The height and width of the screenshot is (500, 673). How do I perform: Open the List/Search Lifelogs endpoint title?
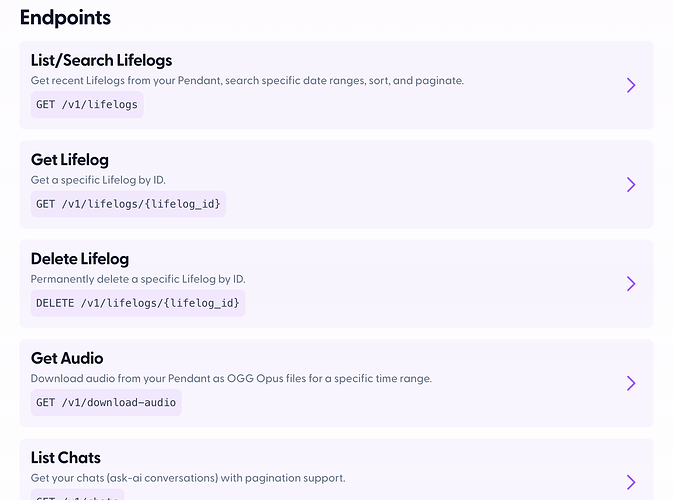[x=101, y=61]
